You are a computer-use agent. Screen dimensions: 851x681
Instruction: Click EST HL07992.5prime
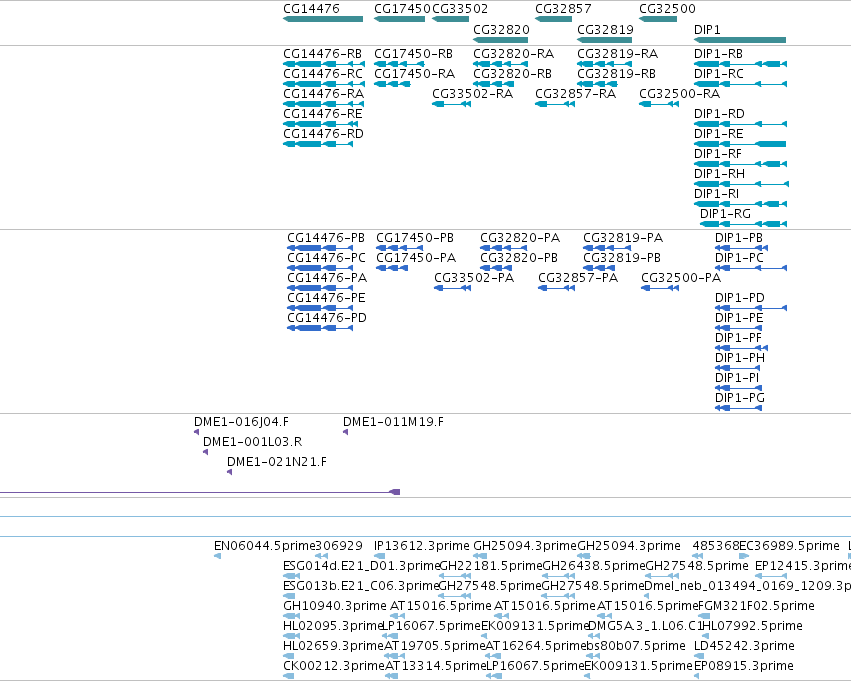point(705,636)
